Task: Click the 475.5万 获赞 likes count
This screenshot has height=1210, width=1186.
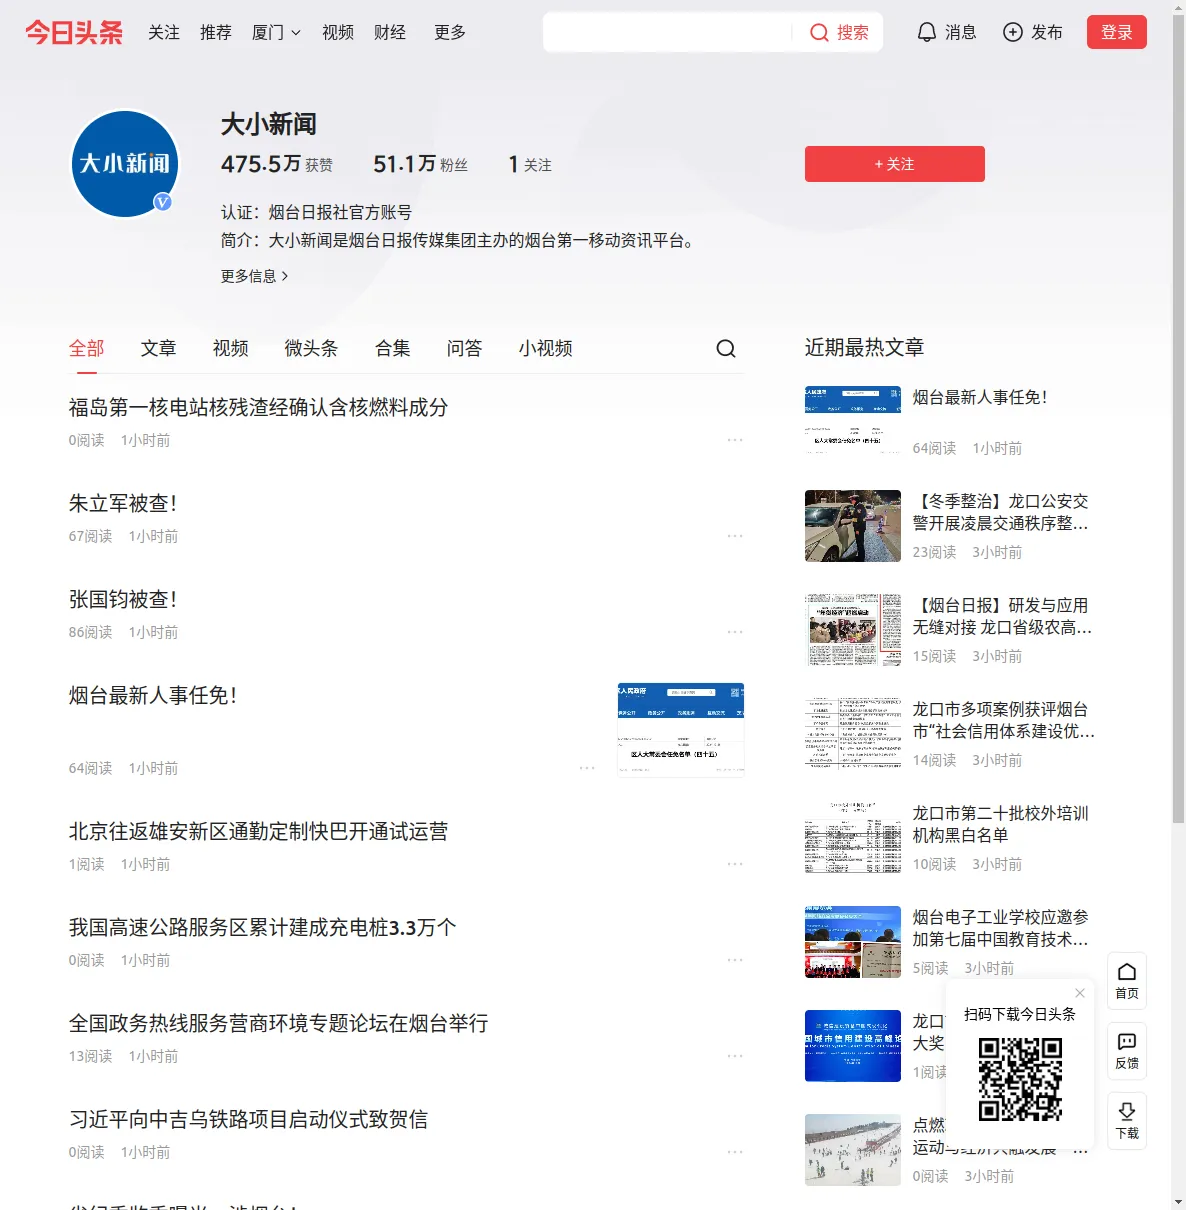Action: coord(277,164)
